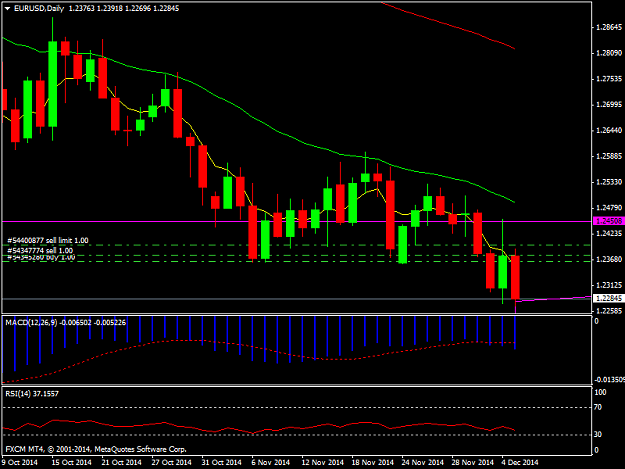625x469 pixels.
Task: Select the 12 Nov 2014 date label
Action: pos(322,462)
